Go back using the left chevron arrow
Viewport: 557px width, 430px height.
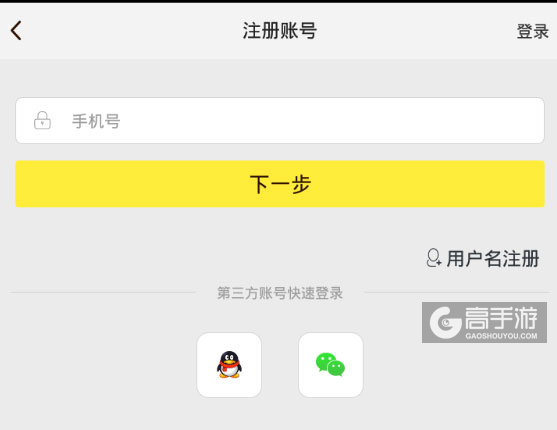click(16, 31)
